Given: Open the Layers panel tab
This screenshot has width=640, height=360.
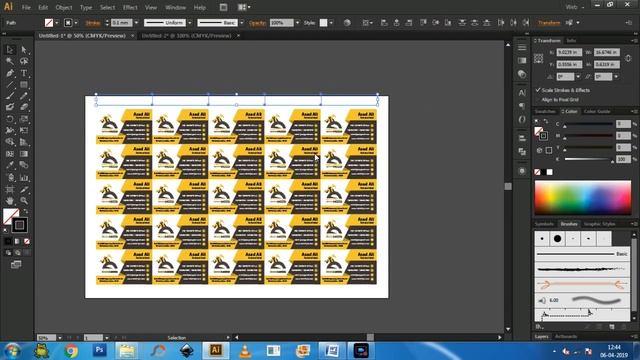Looking at the screenshot, I should pos(542,337).
